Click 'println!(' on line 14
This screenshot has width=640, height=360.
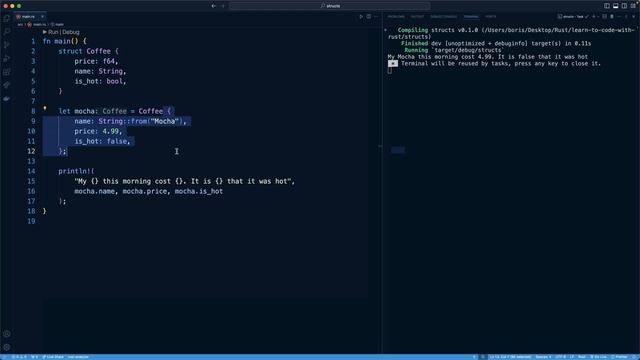[x=76, y=171]
